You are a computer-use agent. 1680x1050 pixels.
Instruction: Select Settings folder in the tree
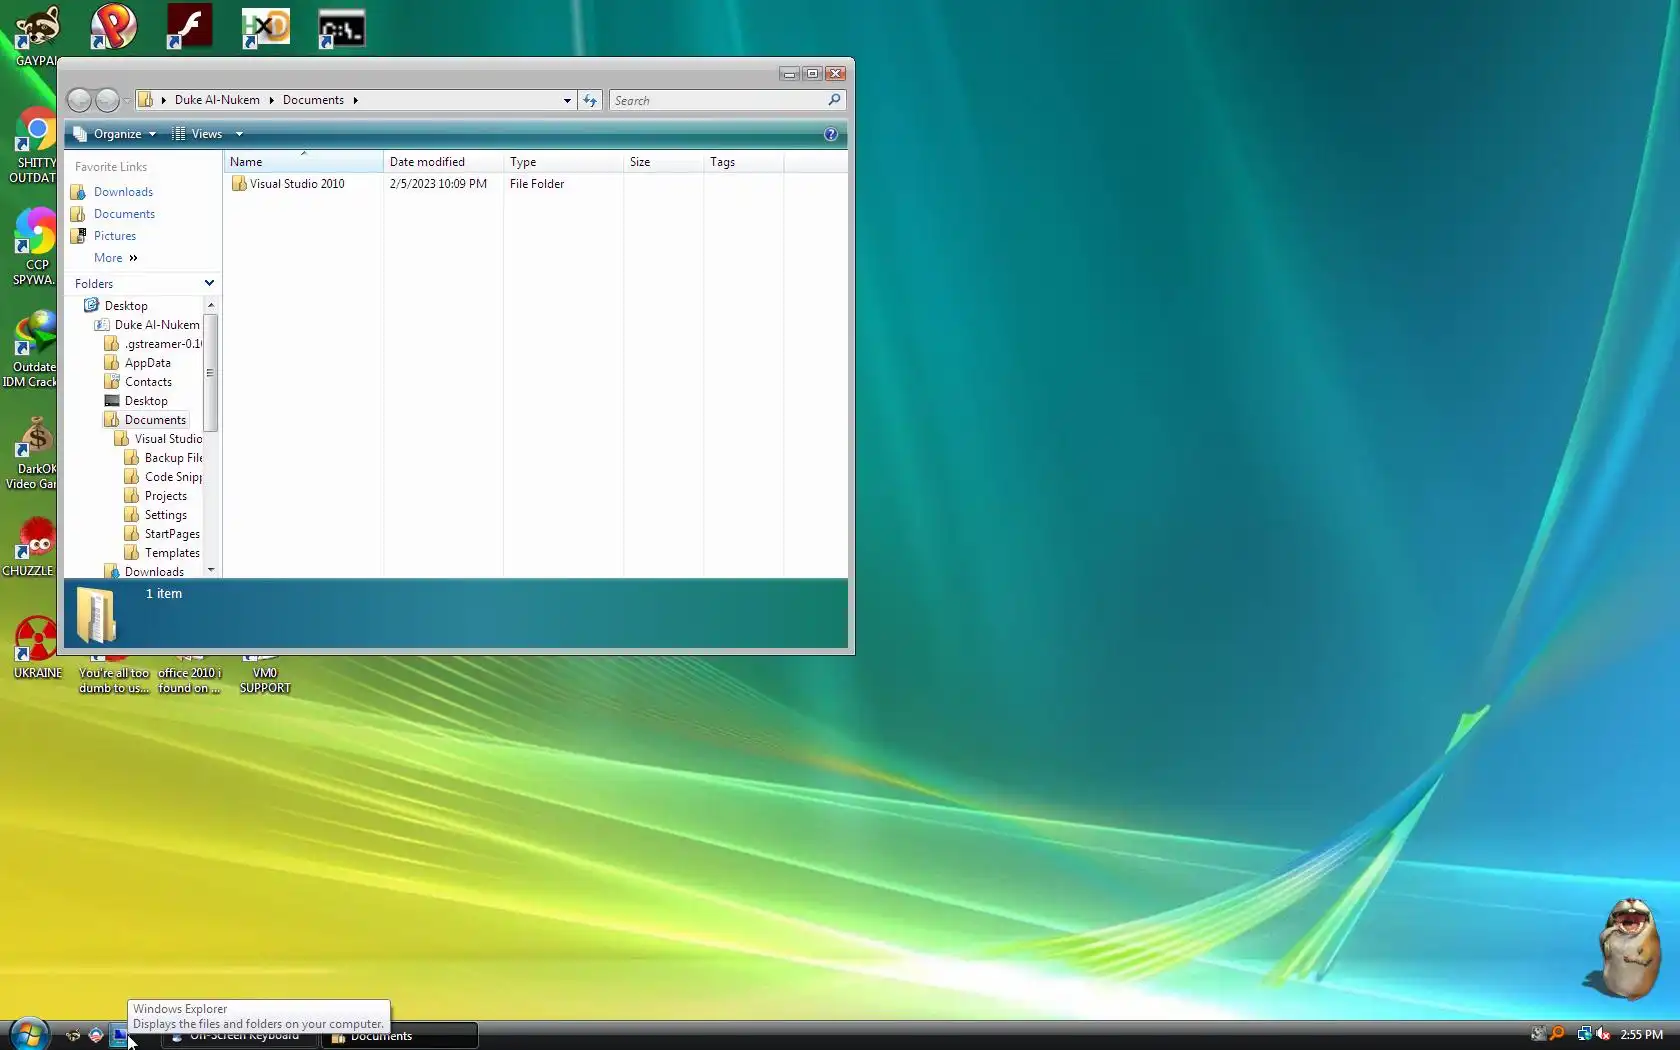tap(165, 515)
